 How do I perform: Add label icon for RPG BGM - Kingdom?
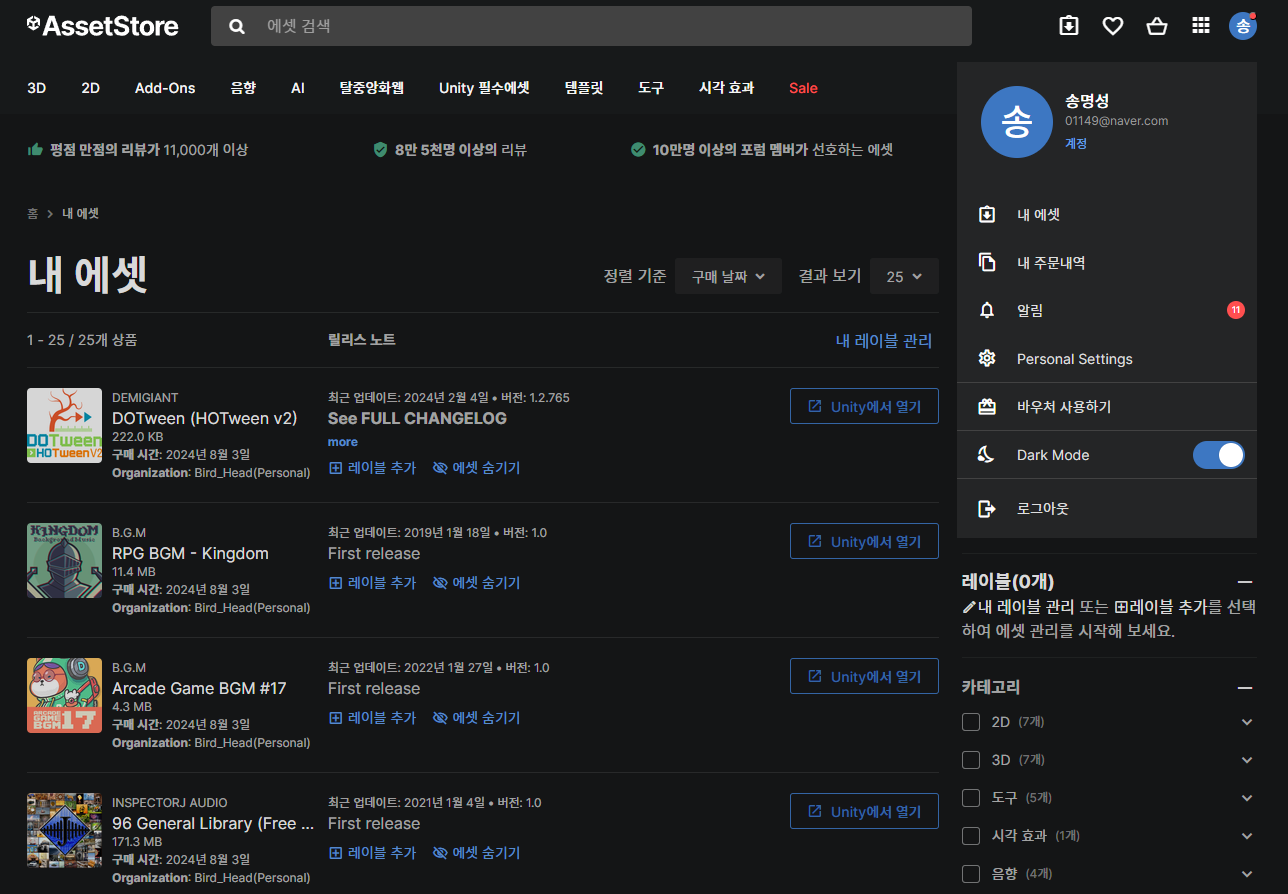tap(336, 583)
